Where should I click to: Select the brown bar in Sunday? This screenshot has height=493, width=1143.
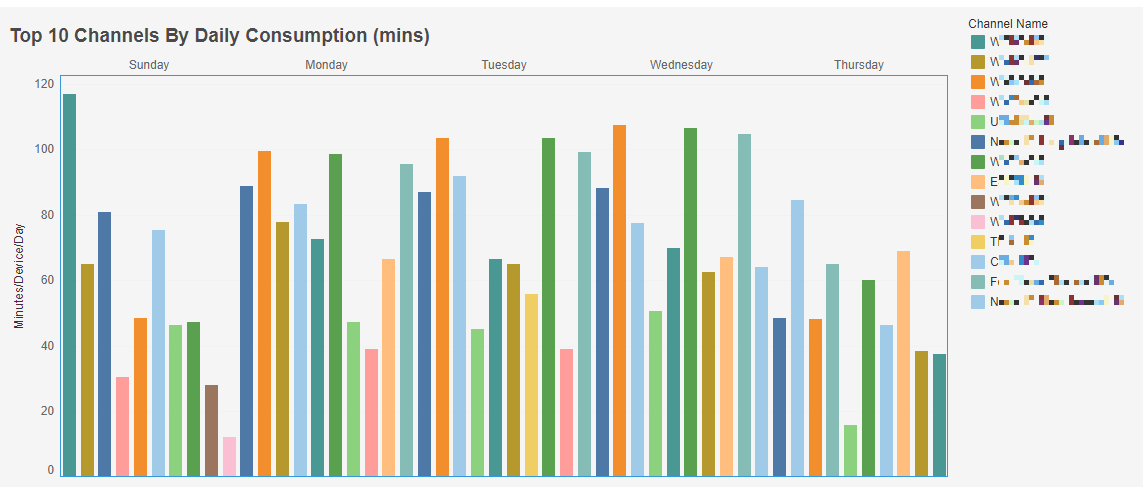pyautogui.click(x=211, y=430)
